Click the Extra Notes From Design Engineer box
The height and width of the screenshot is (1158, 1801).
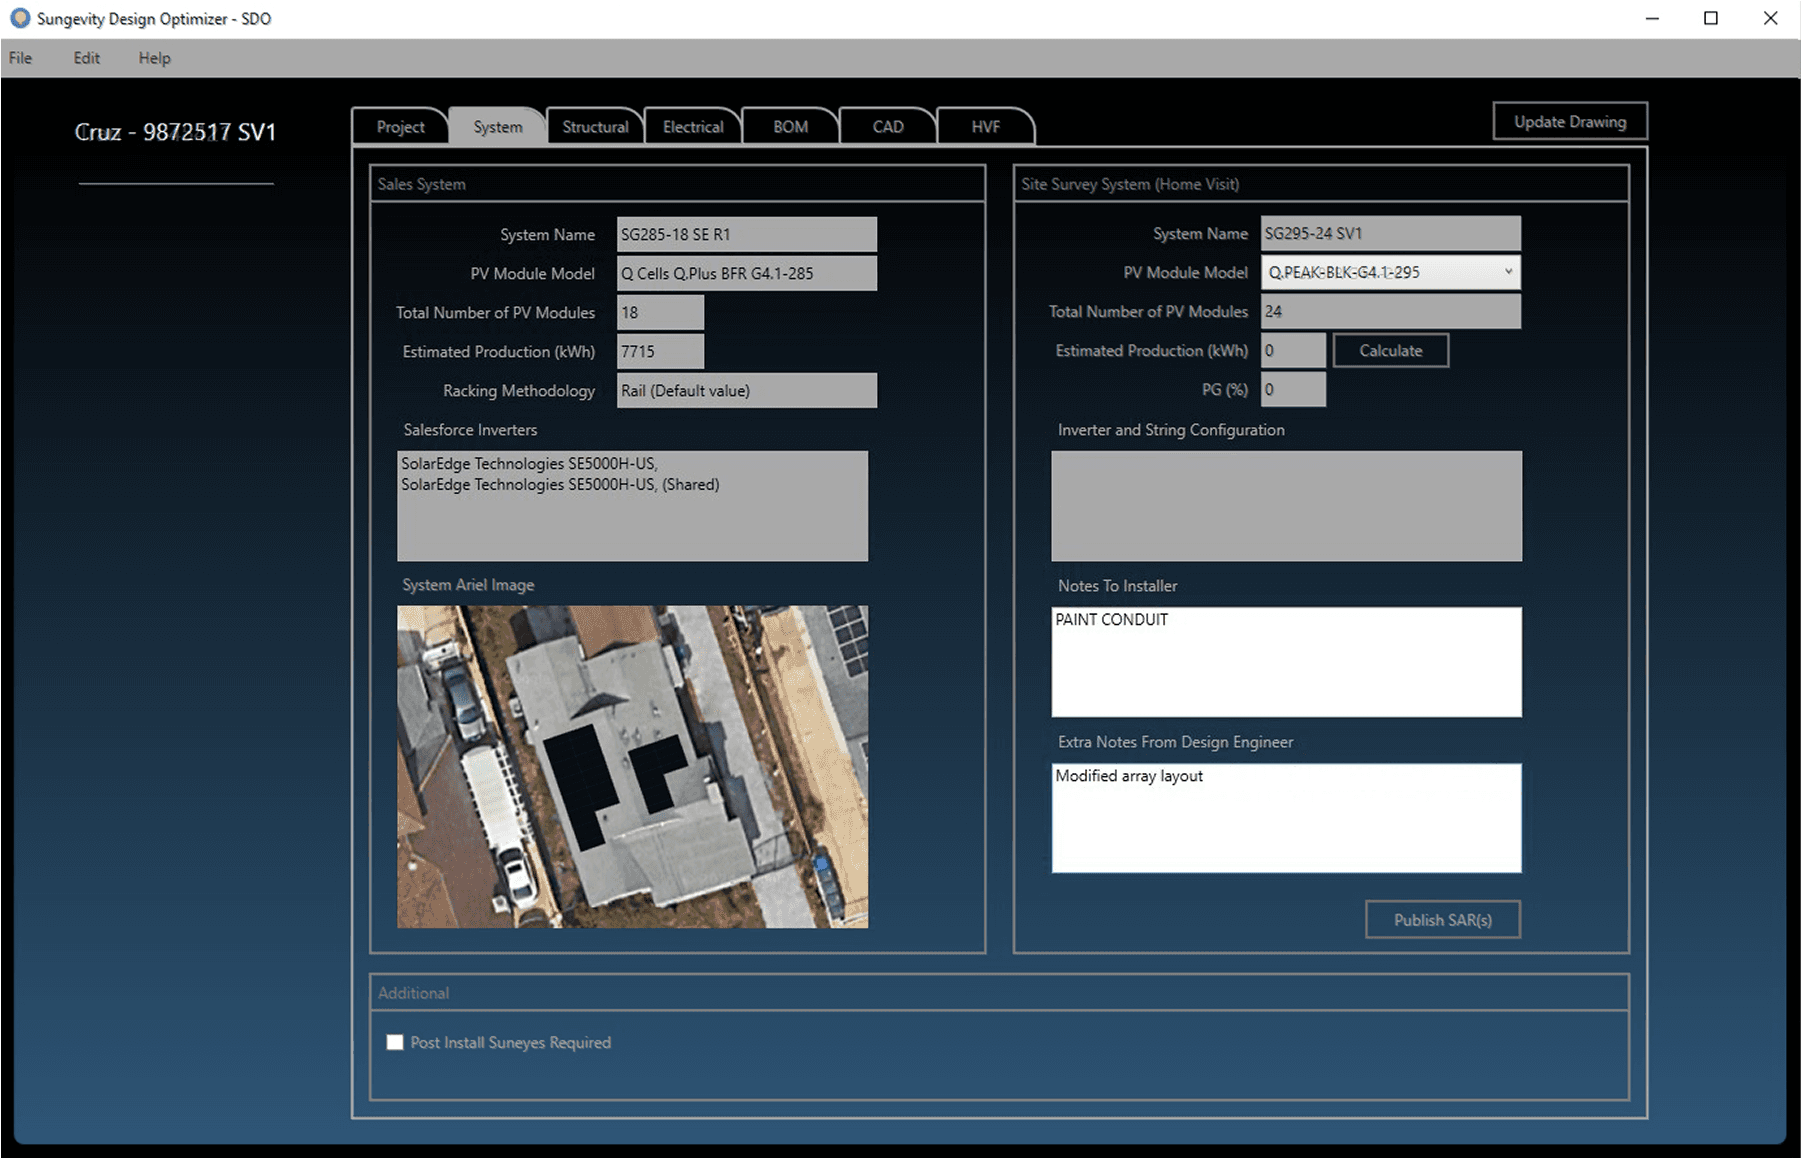tap(1286, 818)
